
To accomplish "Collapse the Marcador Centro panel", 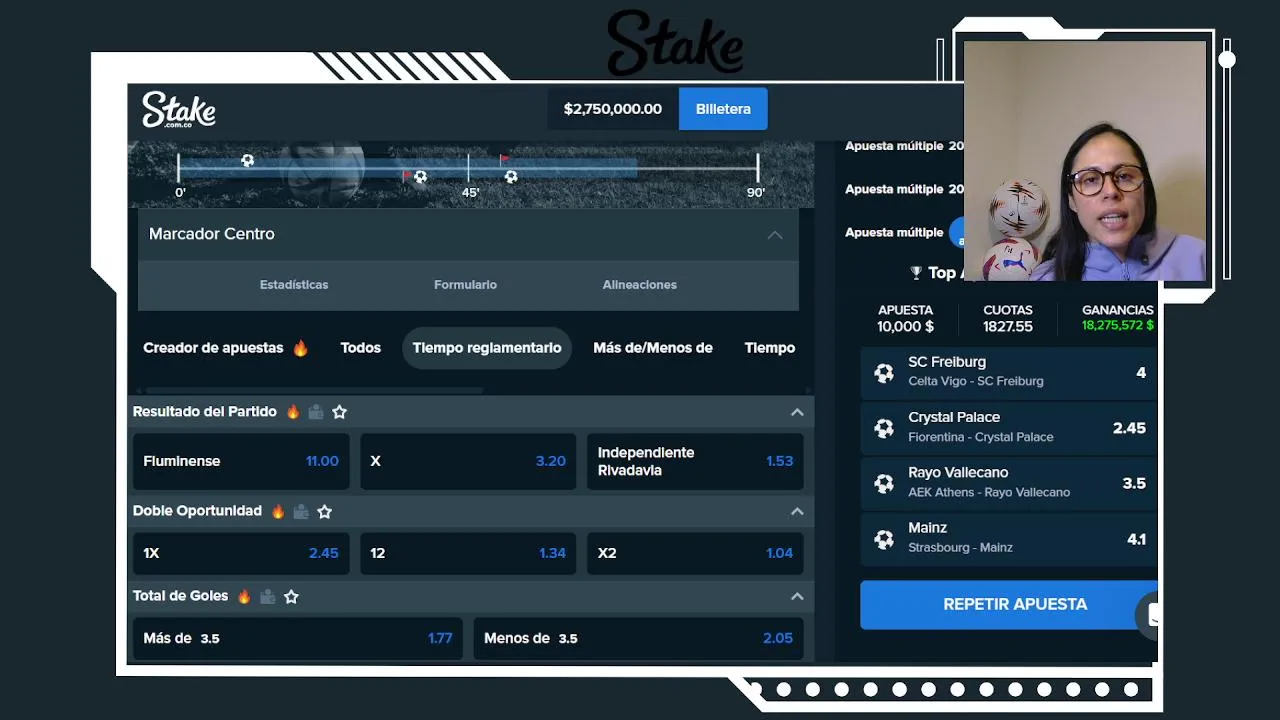I will pos(775,234).
